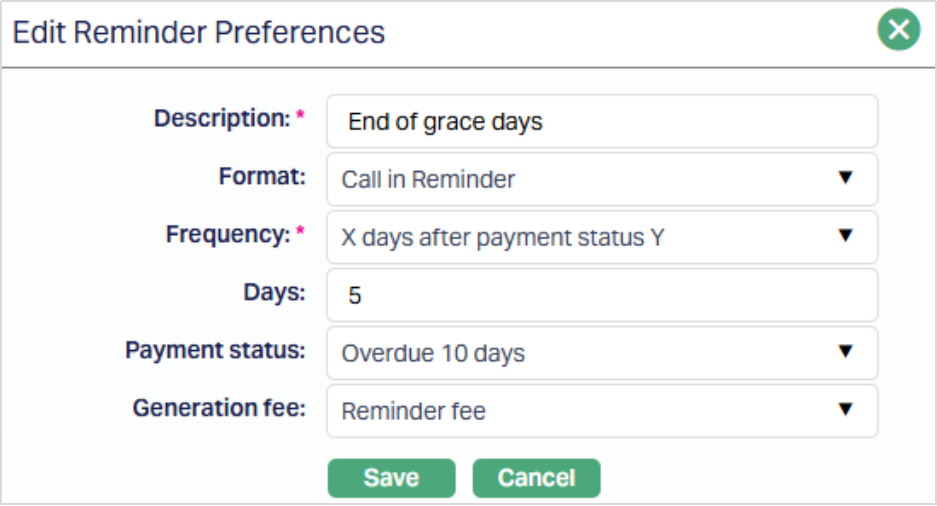This screenshot has height=506, width=937.
Task: Click the arrow icon on Frequency dropdown
Action: click(845, 236)
